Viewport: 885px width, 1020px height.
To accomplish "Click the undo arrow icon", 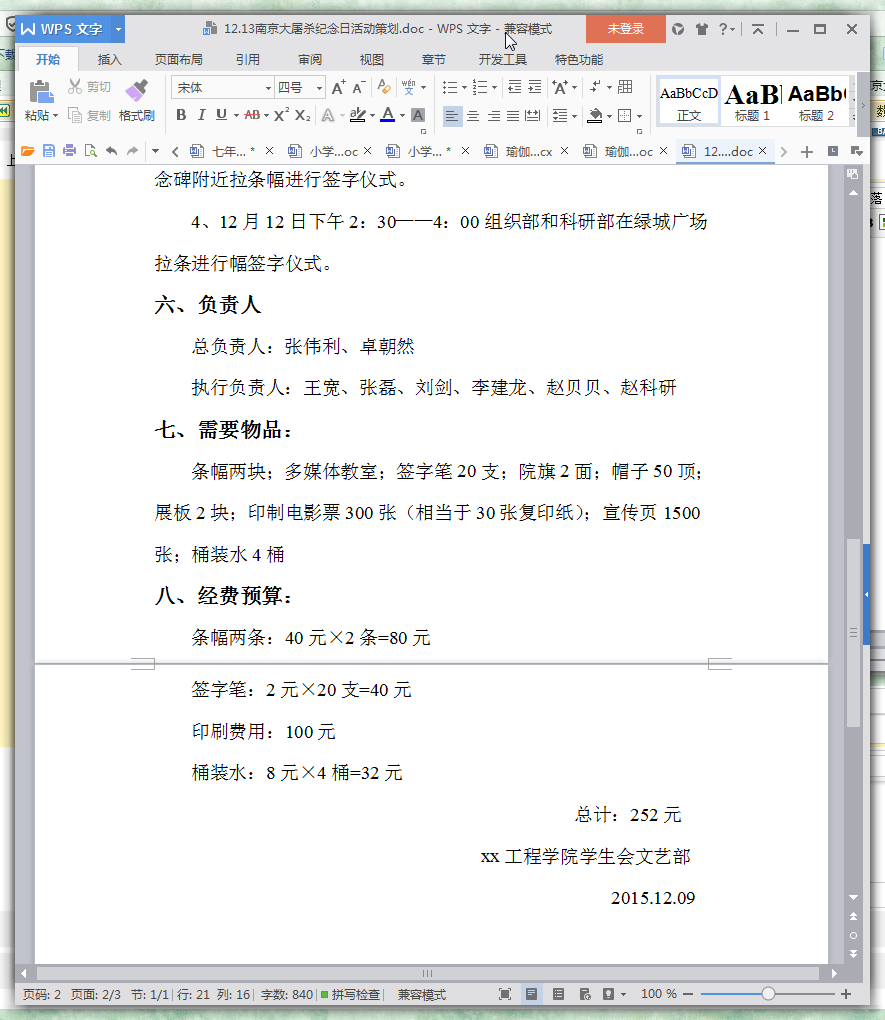I will tap(111, 151).
